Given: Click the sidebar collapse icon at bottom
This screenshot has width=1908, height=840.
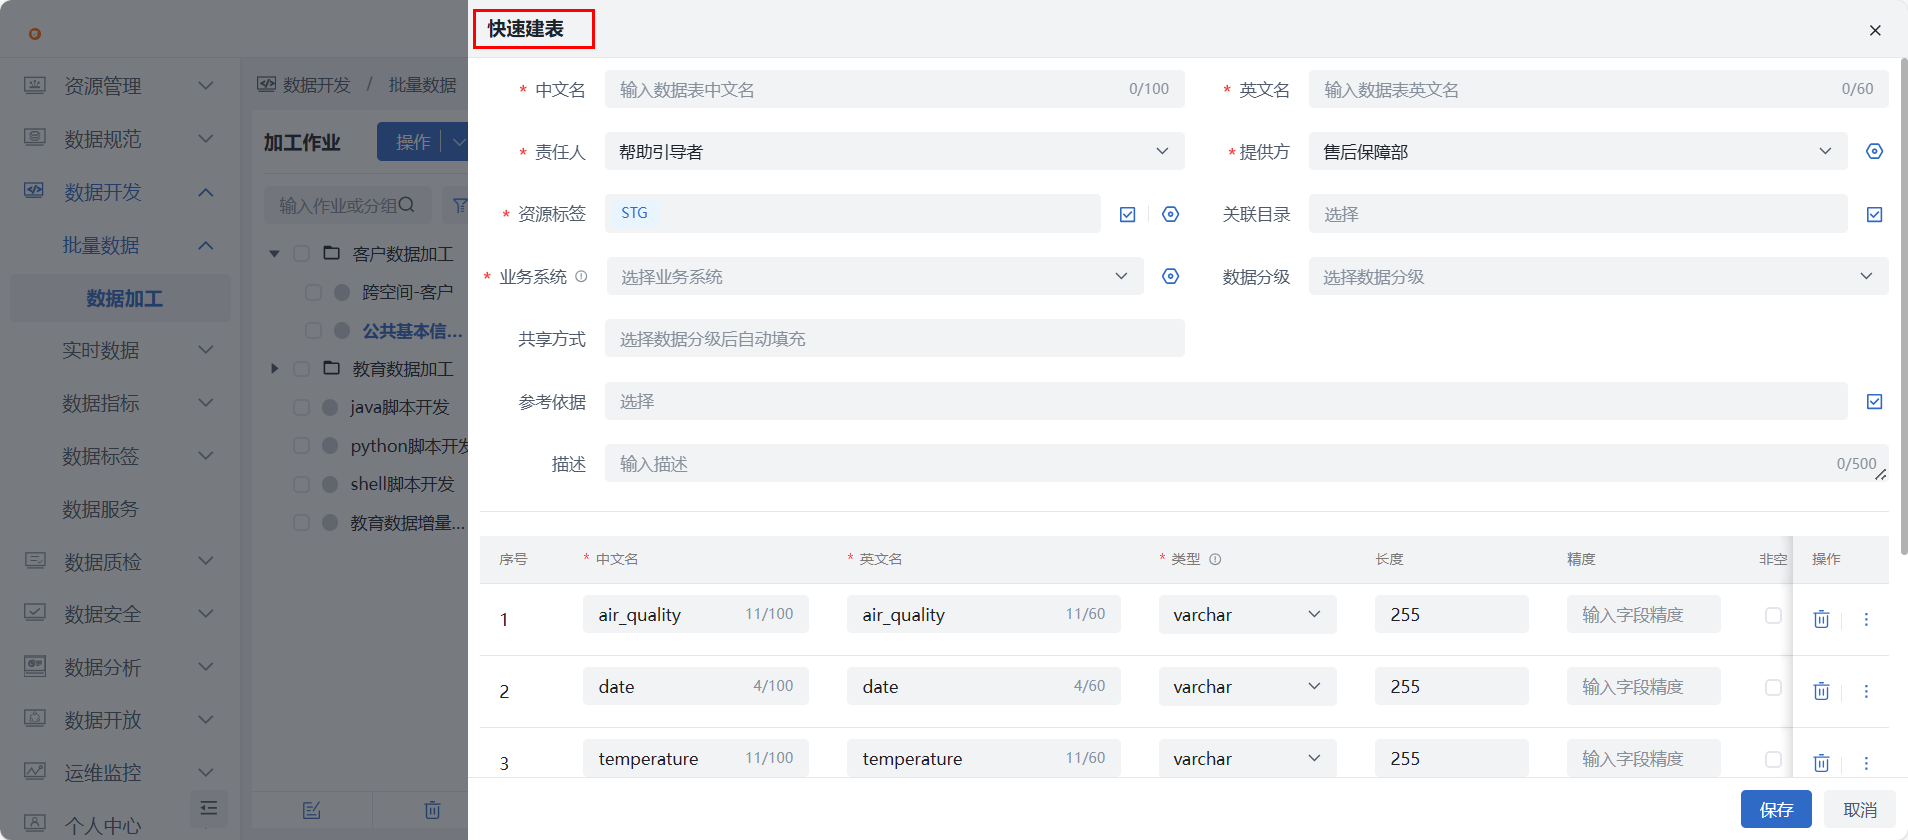Looking at the screenshot, I should click(209, 808).
